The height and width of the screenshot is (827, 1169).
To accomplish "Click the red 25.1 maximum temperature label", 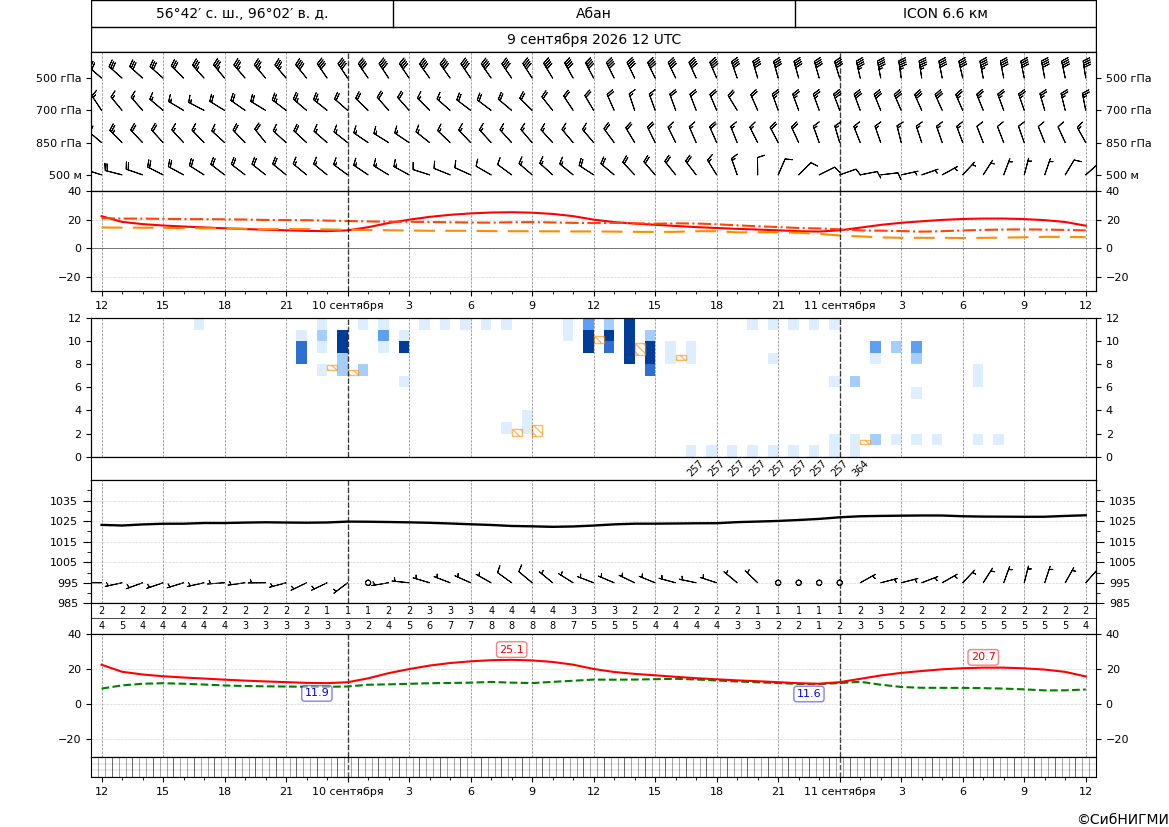I will pos(511,650).
